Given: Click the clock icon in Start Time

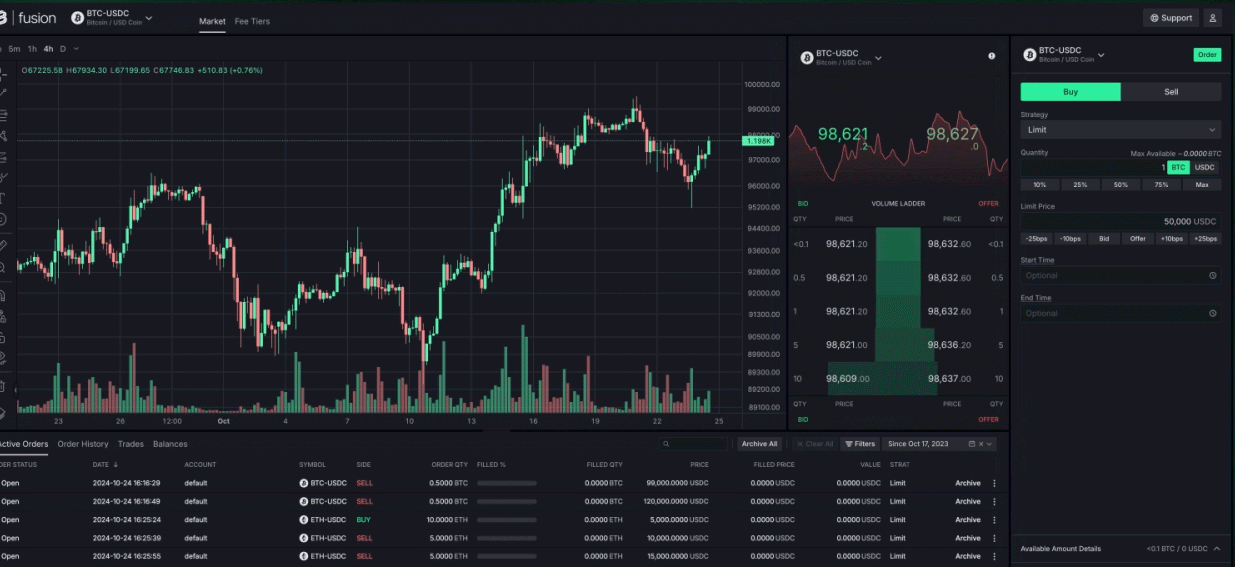Looking at the screenshot, I should point(1212,275).
